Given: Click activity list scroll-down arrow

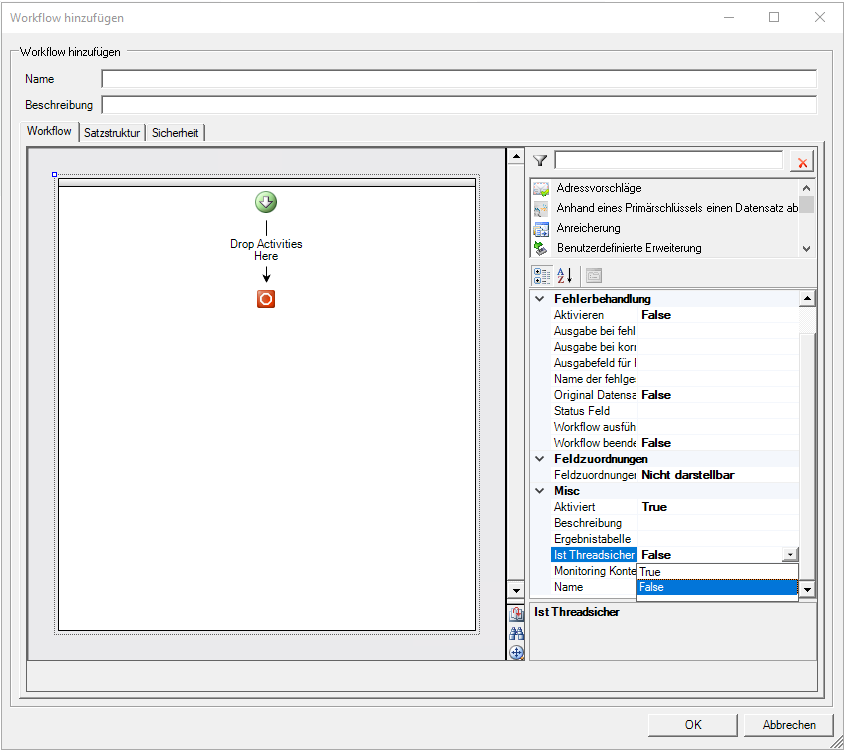Looking at the screenshot, I should tap(806, 249).
